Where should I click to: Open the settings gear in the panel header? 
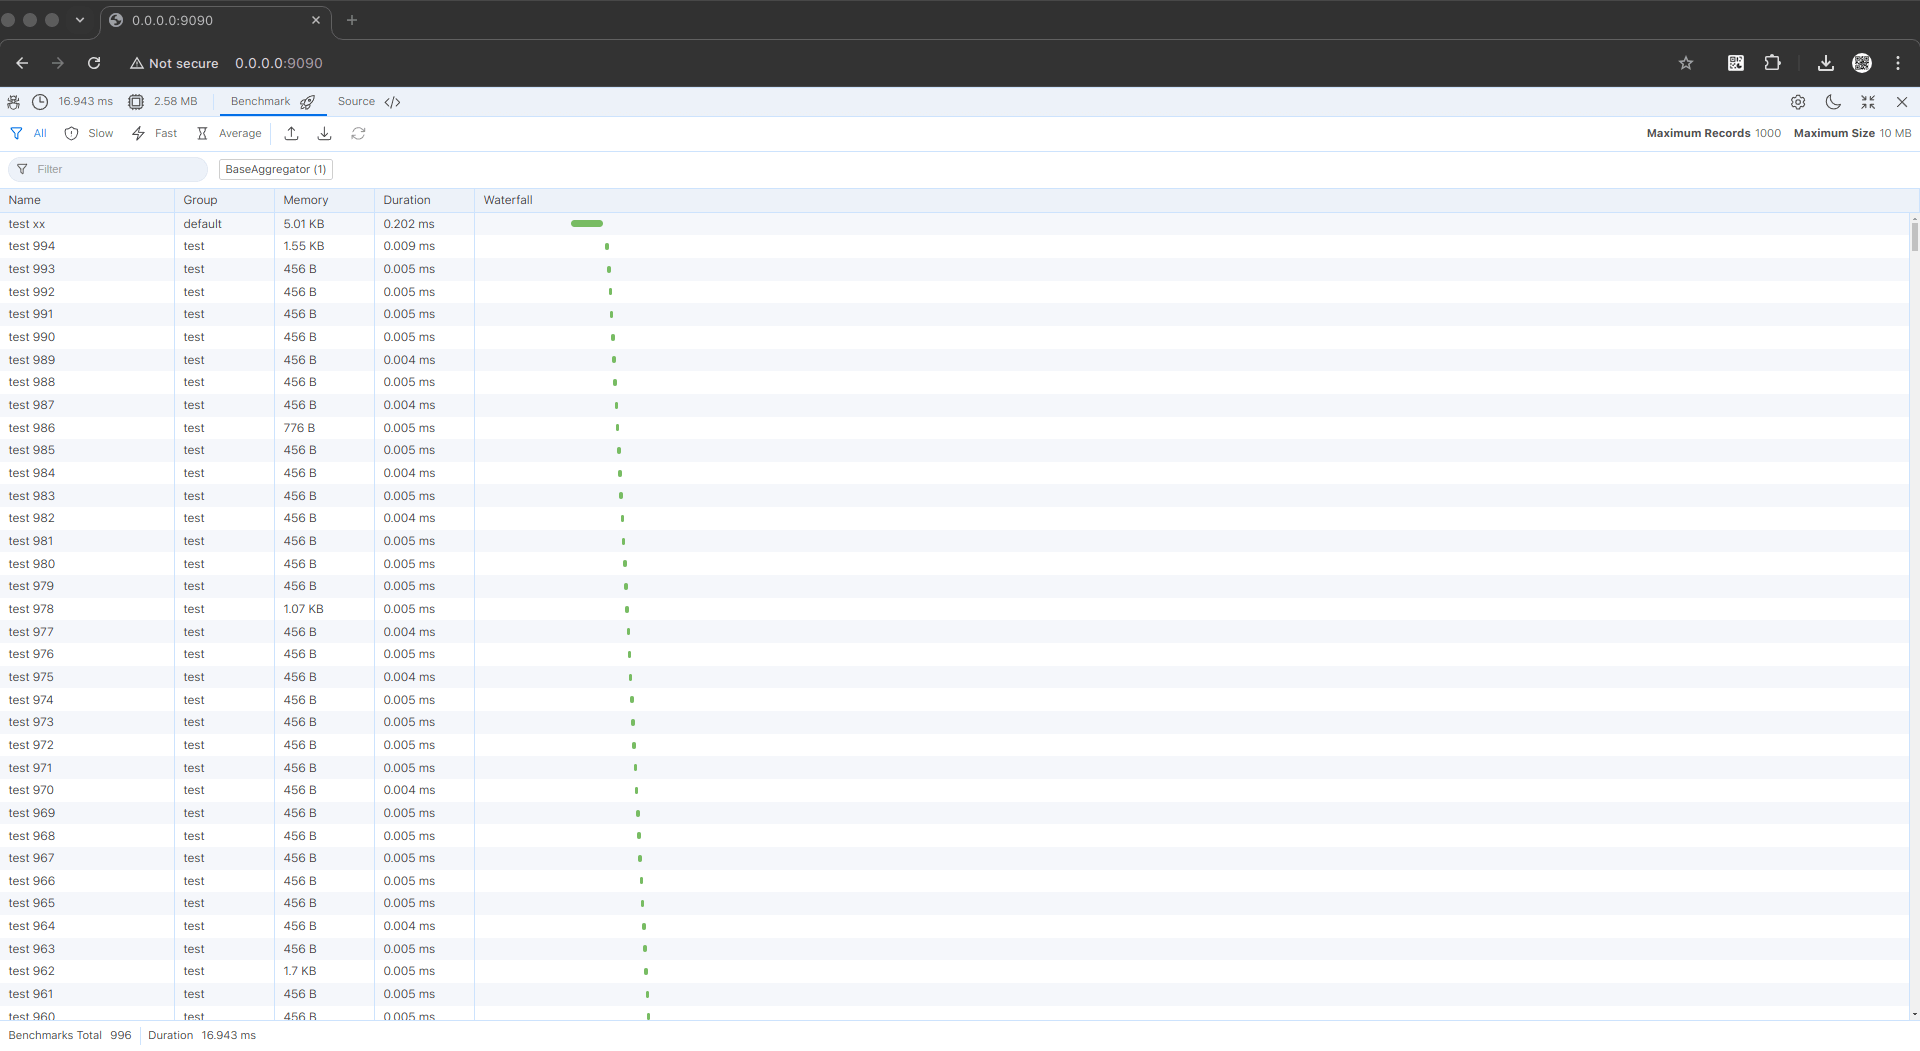pyautogui.click(x=1798, y=102)
